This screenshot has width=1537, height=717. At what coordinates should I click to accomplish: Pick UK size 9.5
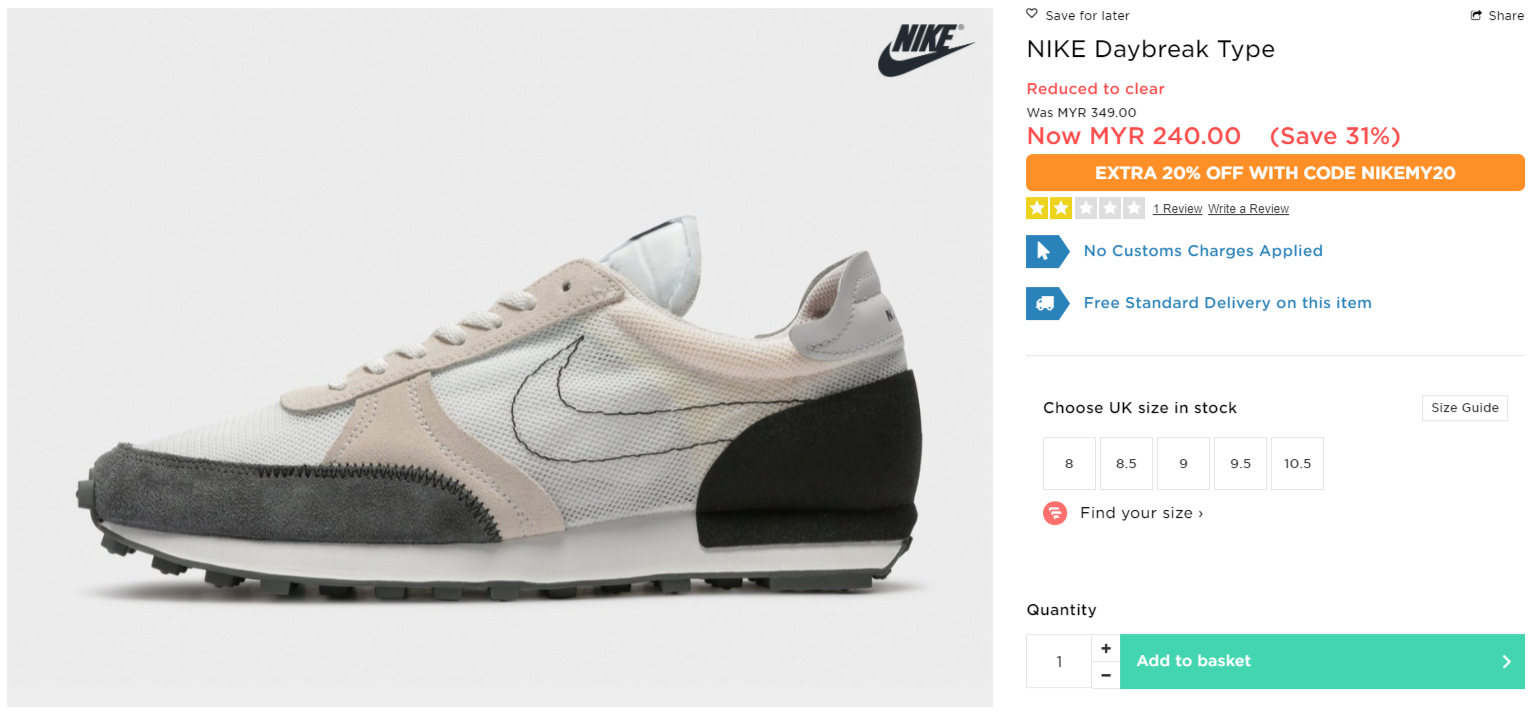tap(1240, 464)
